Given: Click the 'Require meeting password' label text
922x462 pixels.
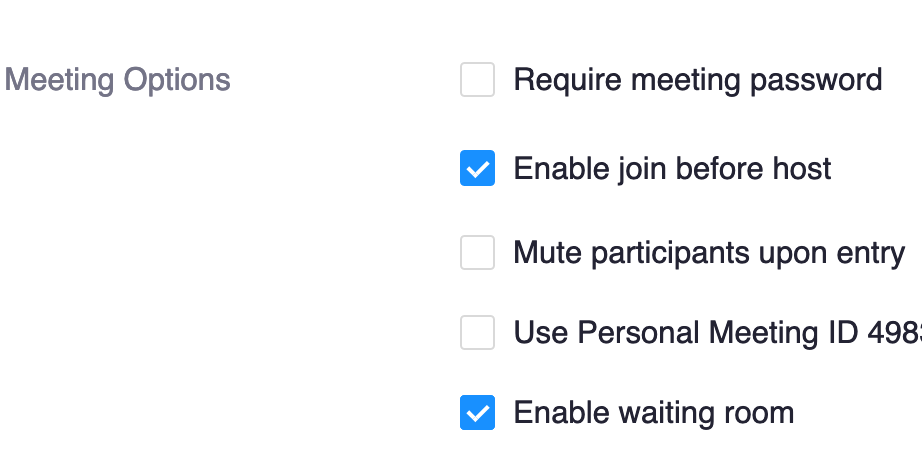Looking at the screenshot, I should click(697, 80).
